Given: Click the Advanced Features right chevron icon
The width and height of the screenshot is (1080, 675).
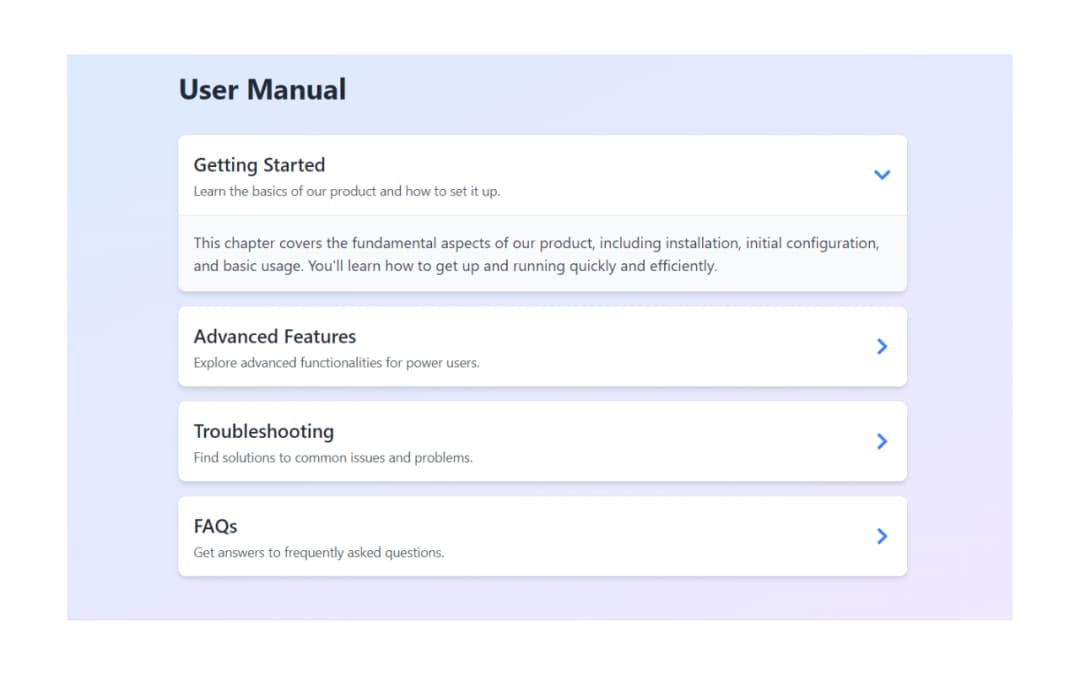Looking at the screenshot, I should point(882,346).
